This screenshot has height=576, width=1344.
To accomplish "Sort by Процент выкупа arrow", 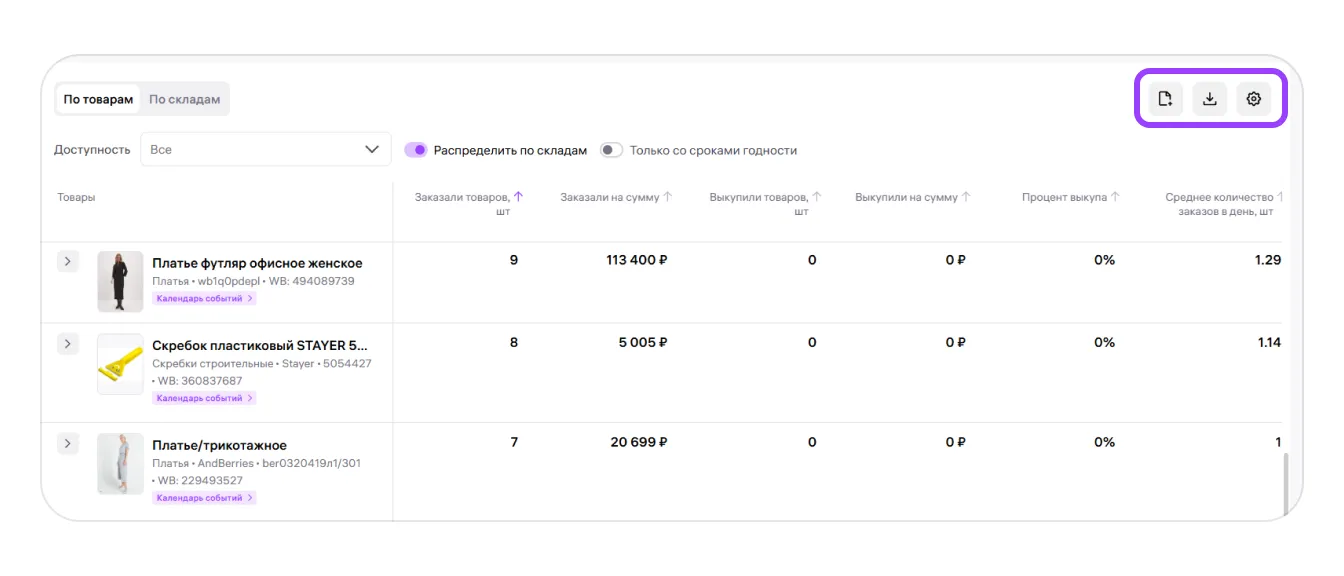I will 1115,197.
